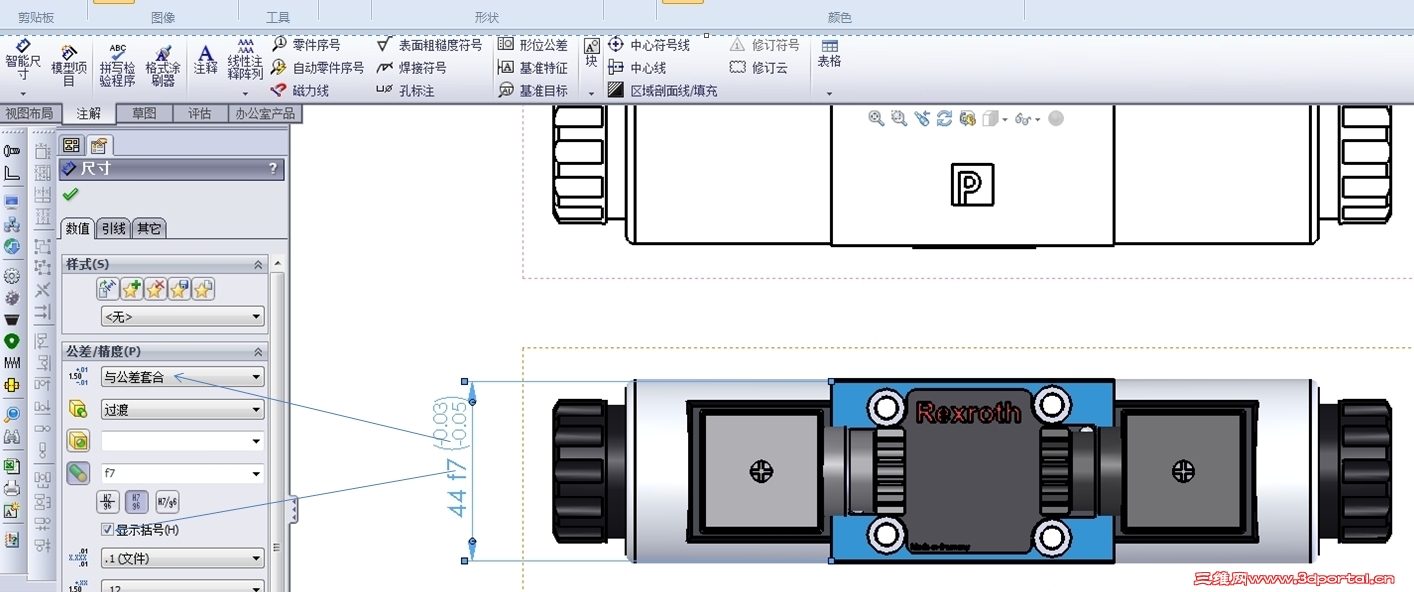Open the 其它 other tab
Viewport: 1414px width, 592px height.
(149, 228)
